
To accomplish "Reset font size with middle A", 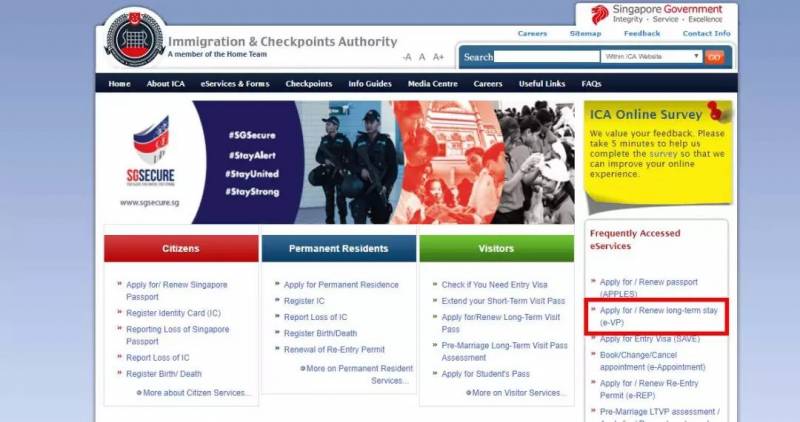I will point(422,57).
